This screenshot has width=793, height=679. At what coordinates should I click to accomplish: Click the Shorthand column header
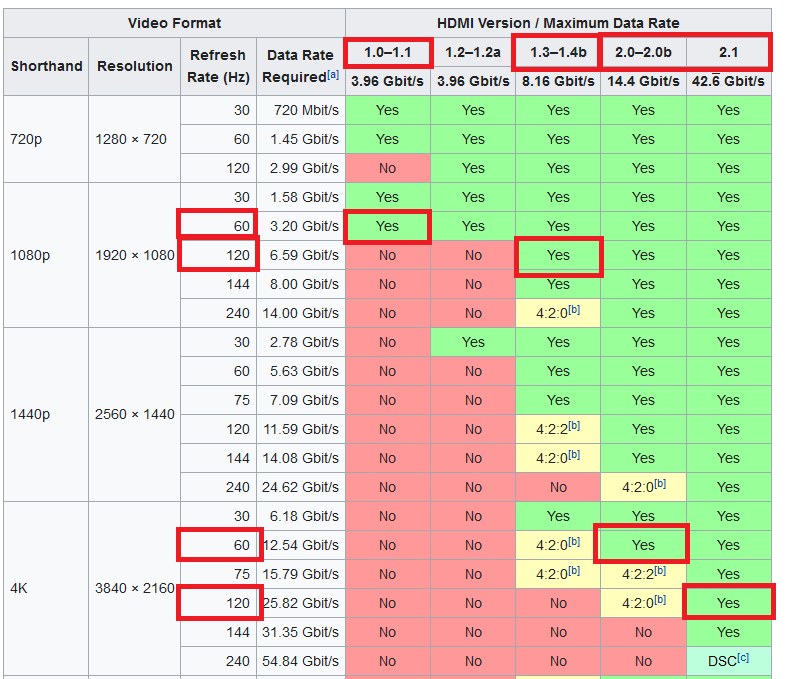coord(46,66)
